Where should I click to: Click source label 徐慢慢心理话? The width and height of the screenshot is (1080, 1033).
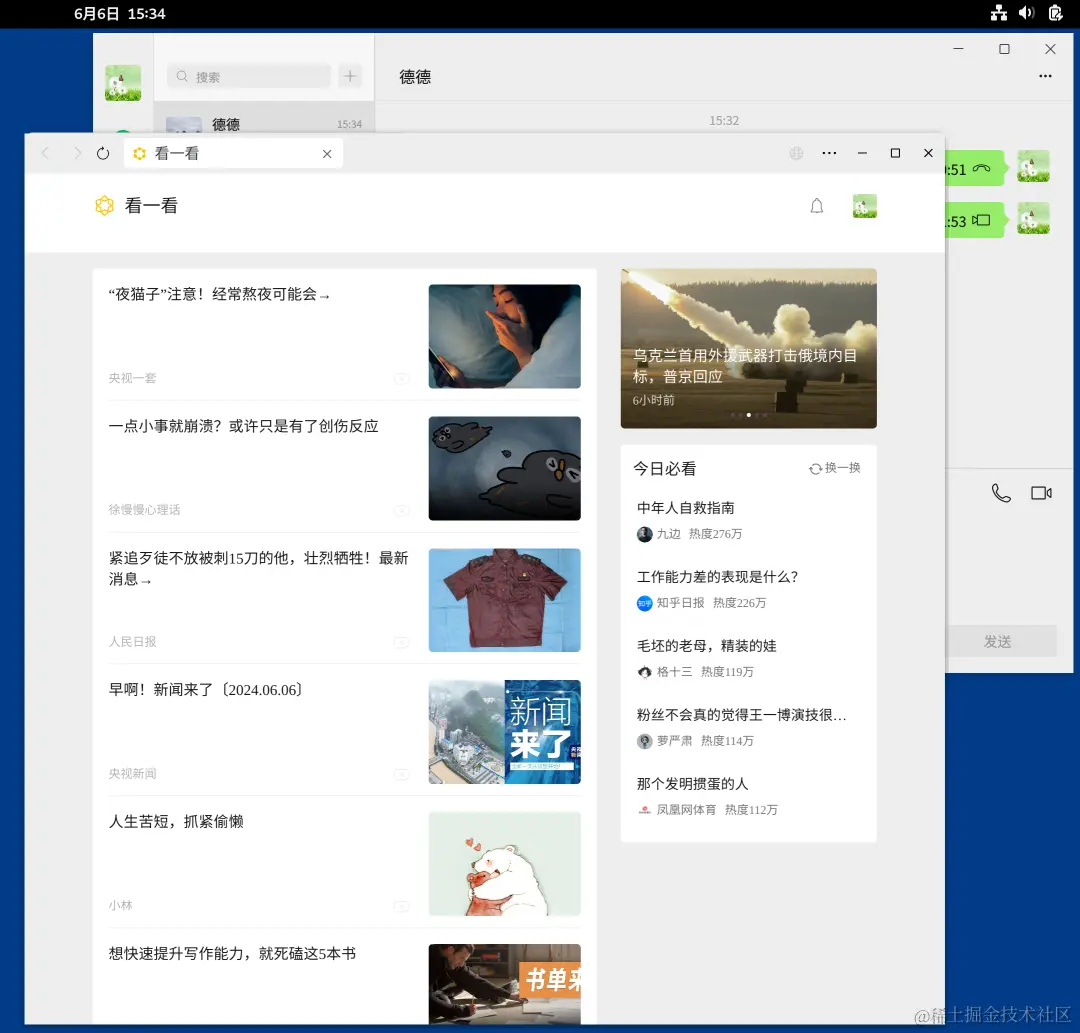(145, 510)
